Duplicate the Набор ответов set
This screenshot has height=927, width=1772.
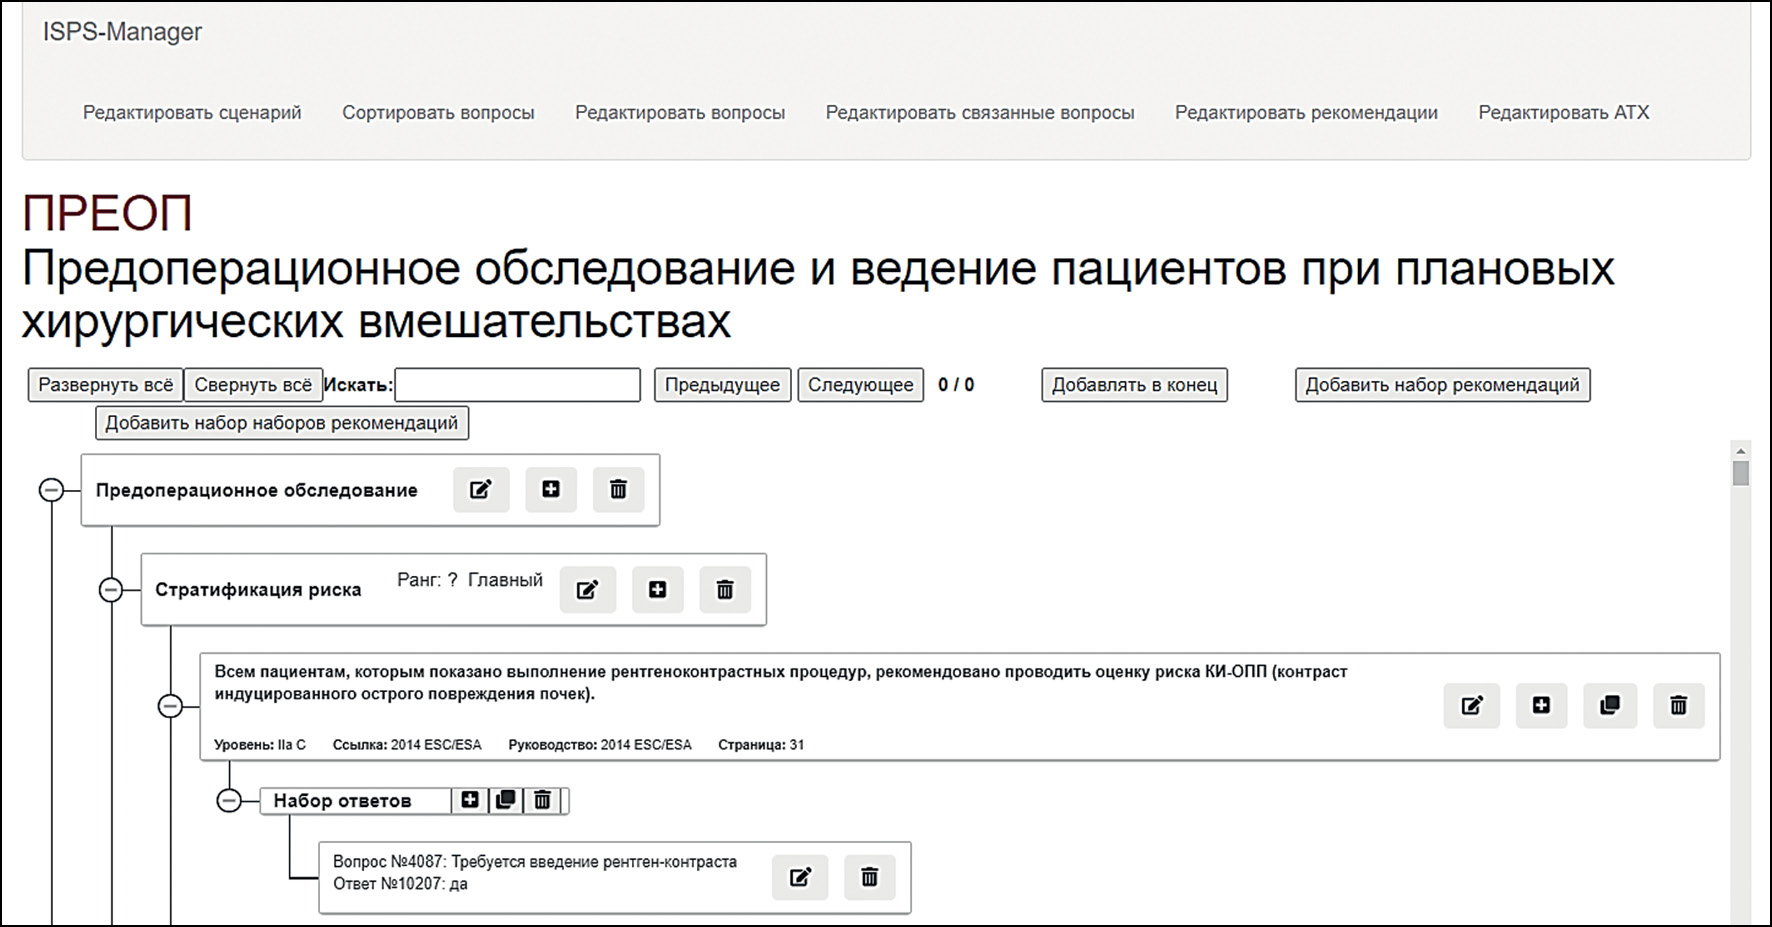[x=506, y=800]
